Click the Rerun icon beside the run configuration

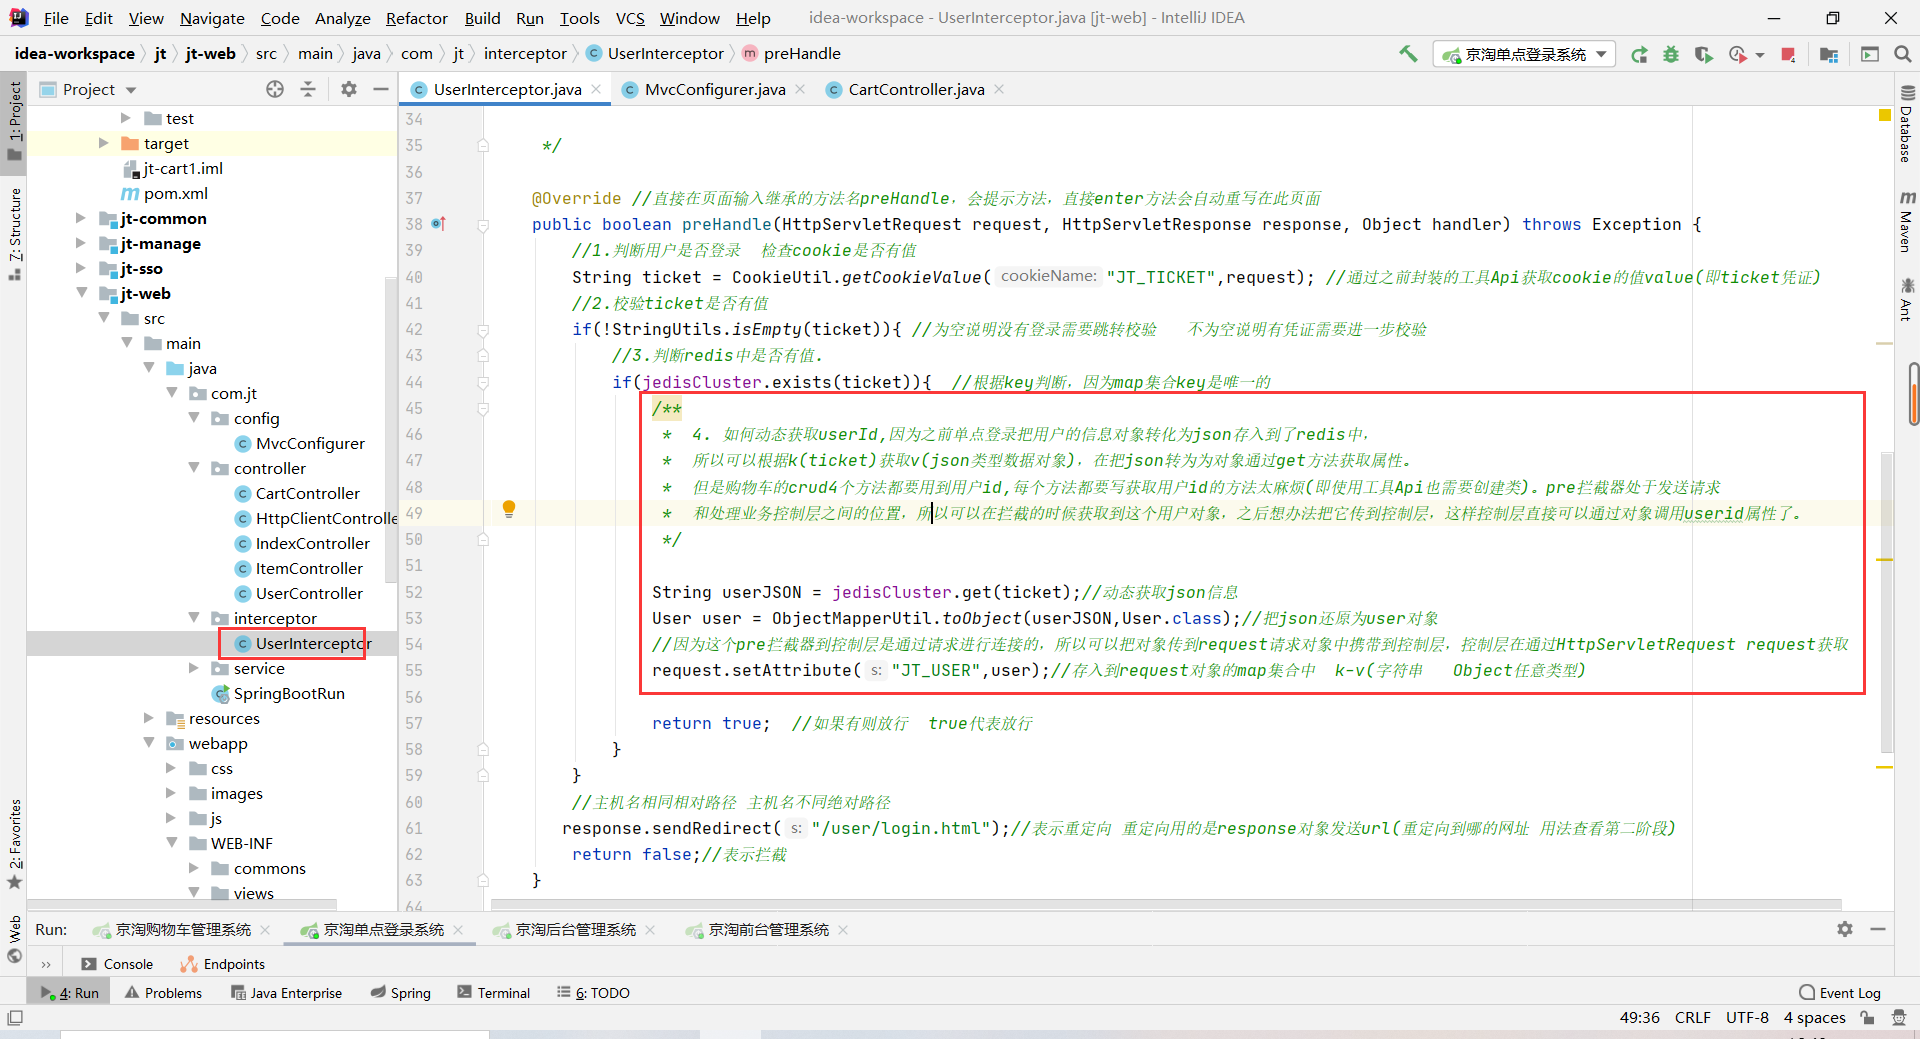pyautogui.click(x=1639, y=55)
